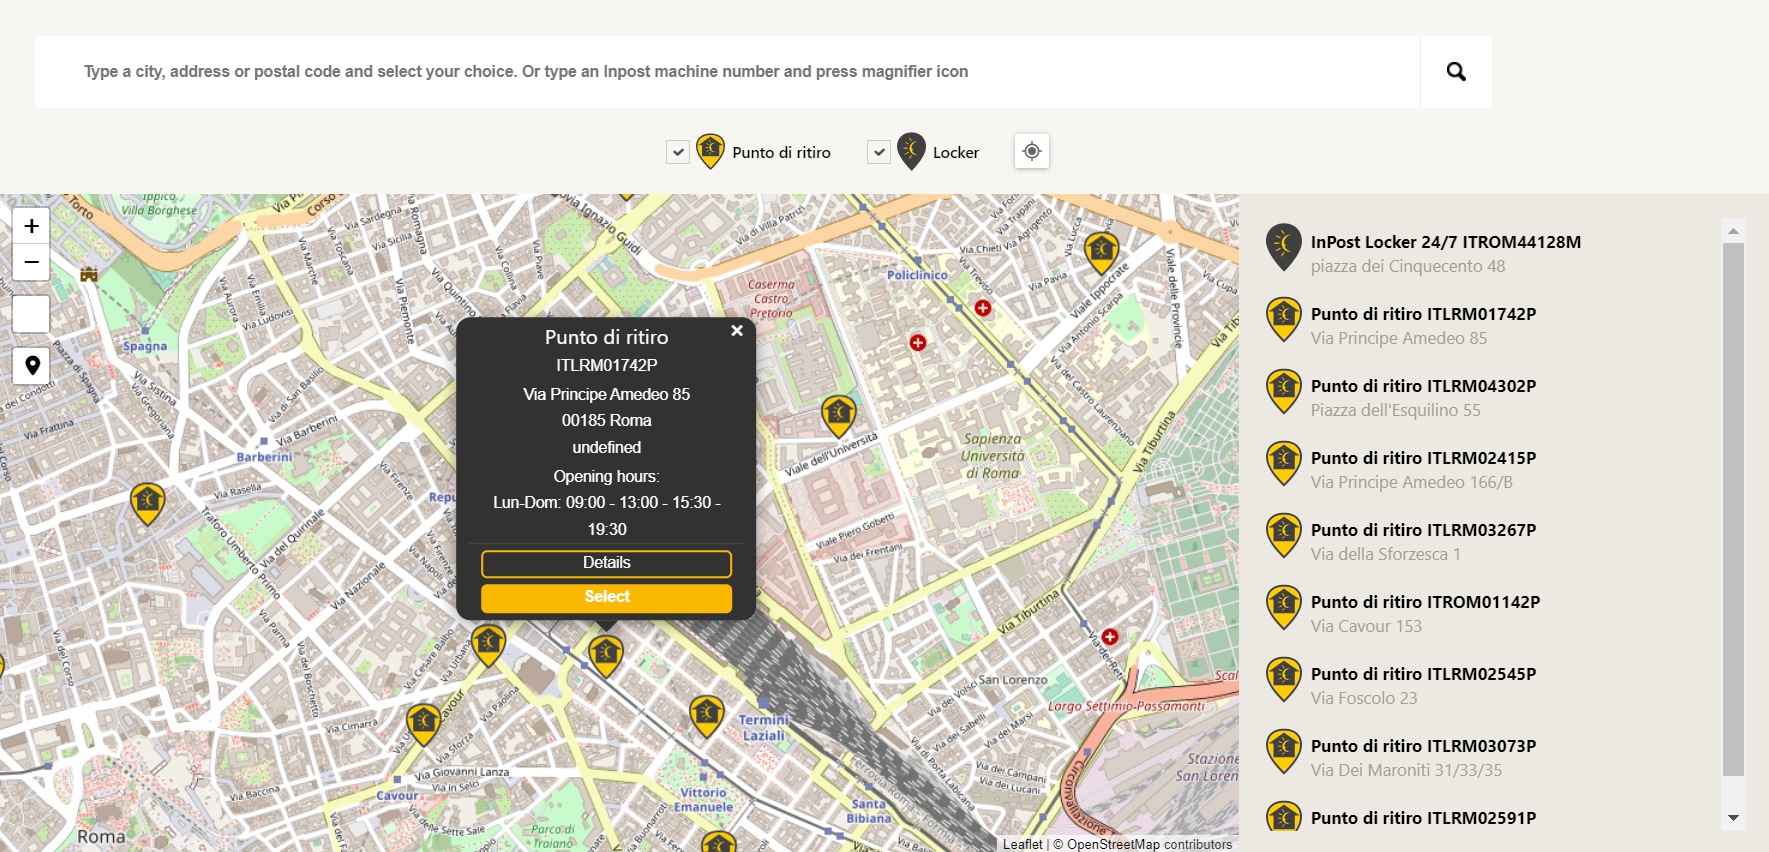This screenshot has height=852, width=1769.
Task: Zoom in the map with plus button
Action: (x=31, y=226)
